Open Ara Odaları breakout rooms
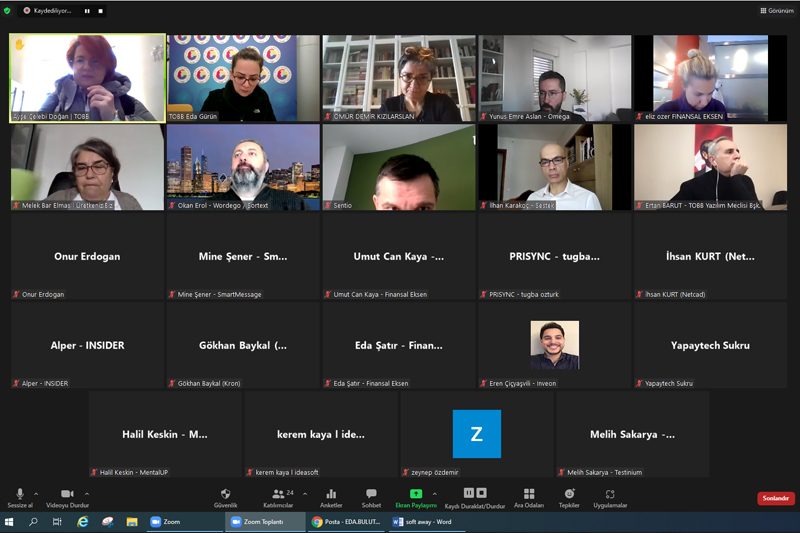800x533 pixels. click(529, 497)
